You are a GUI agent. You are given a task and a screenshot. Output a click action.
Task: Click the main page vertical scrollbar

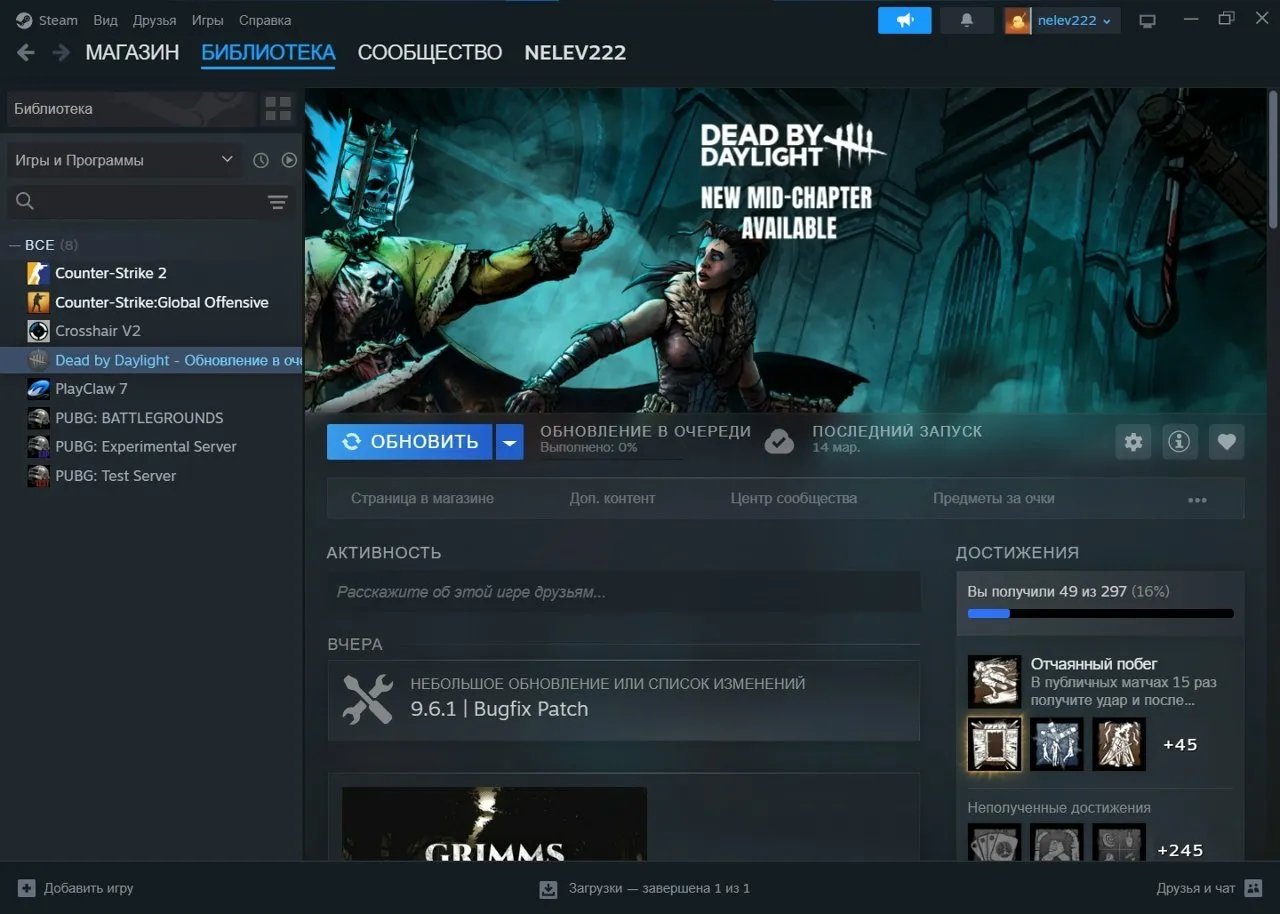[1273, 160]
